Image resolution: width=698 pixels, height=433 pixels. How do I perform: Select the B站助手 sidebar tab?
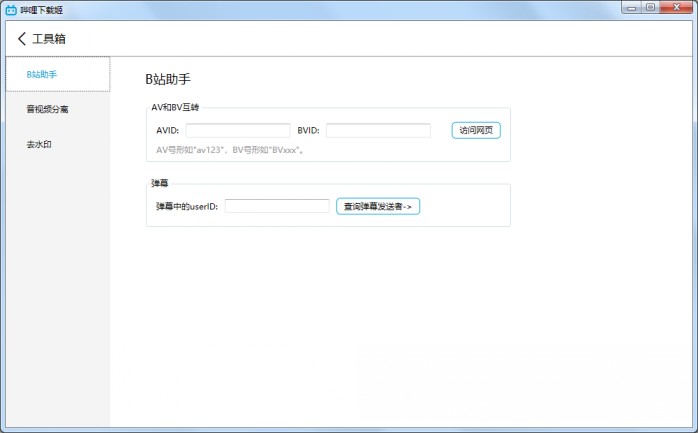click(58, 74)
